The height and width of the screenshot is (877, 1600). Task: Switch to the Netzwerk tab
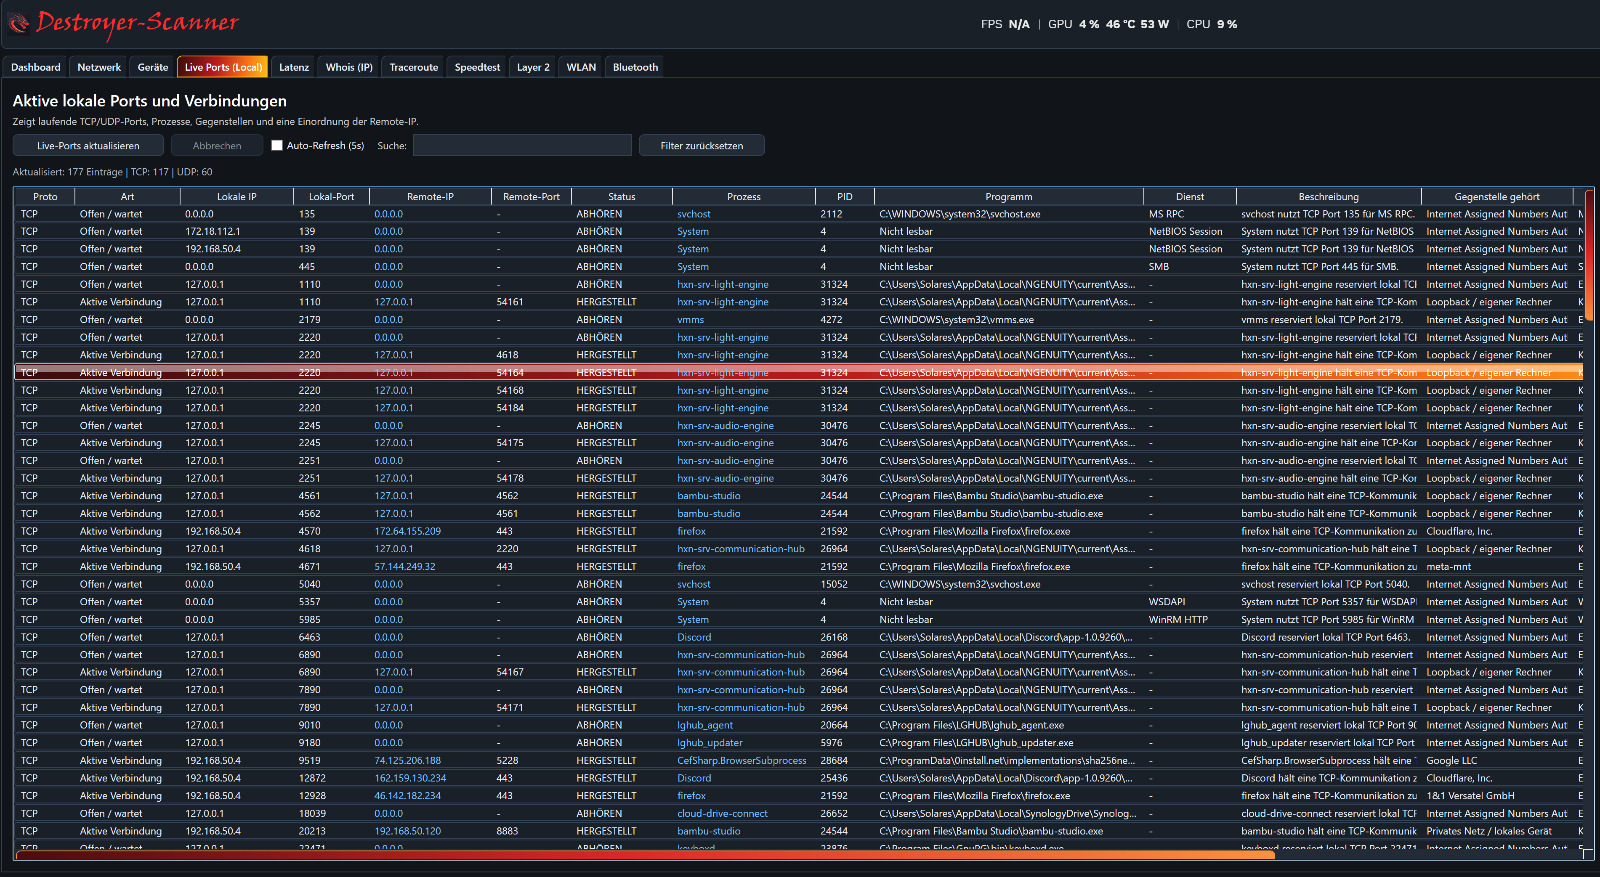click(x=99, y=67)
